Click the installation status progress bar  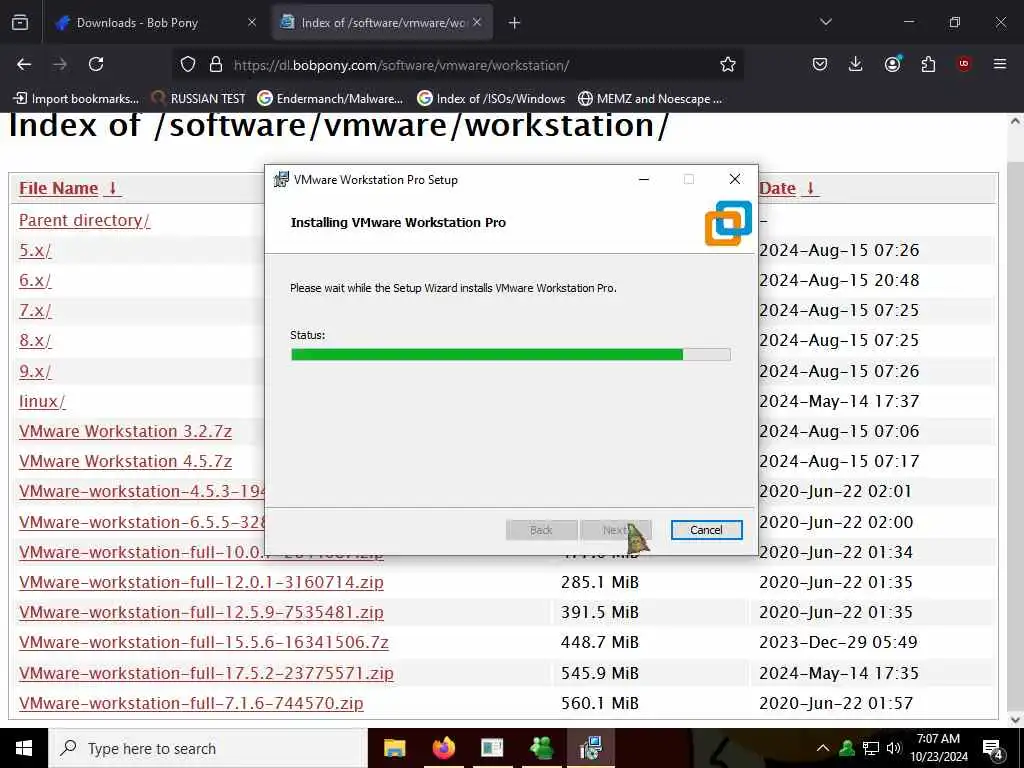click(511, 355)
